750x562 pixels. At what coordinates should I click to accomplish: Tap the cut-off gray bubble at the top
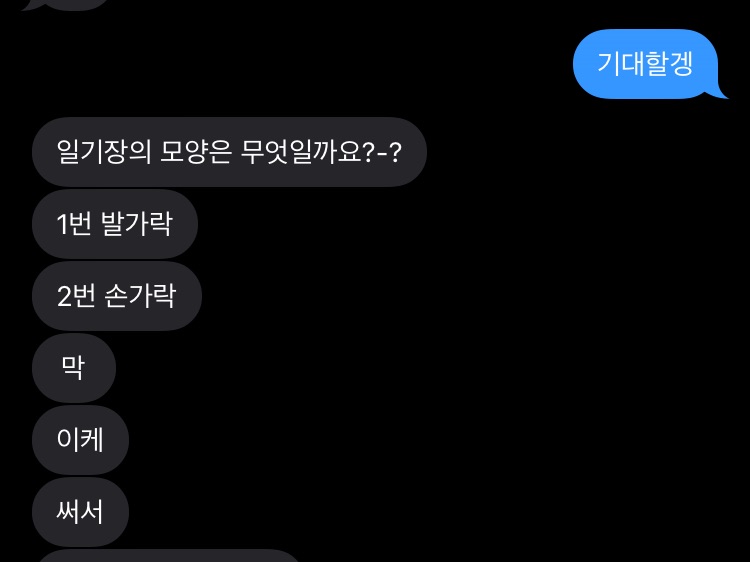pyautogui.click(x=65, y=4)
